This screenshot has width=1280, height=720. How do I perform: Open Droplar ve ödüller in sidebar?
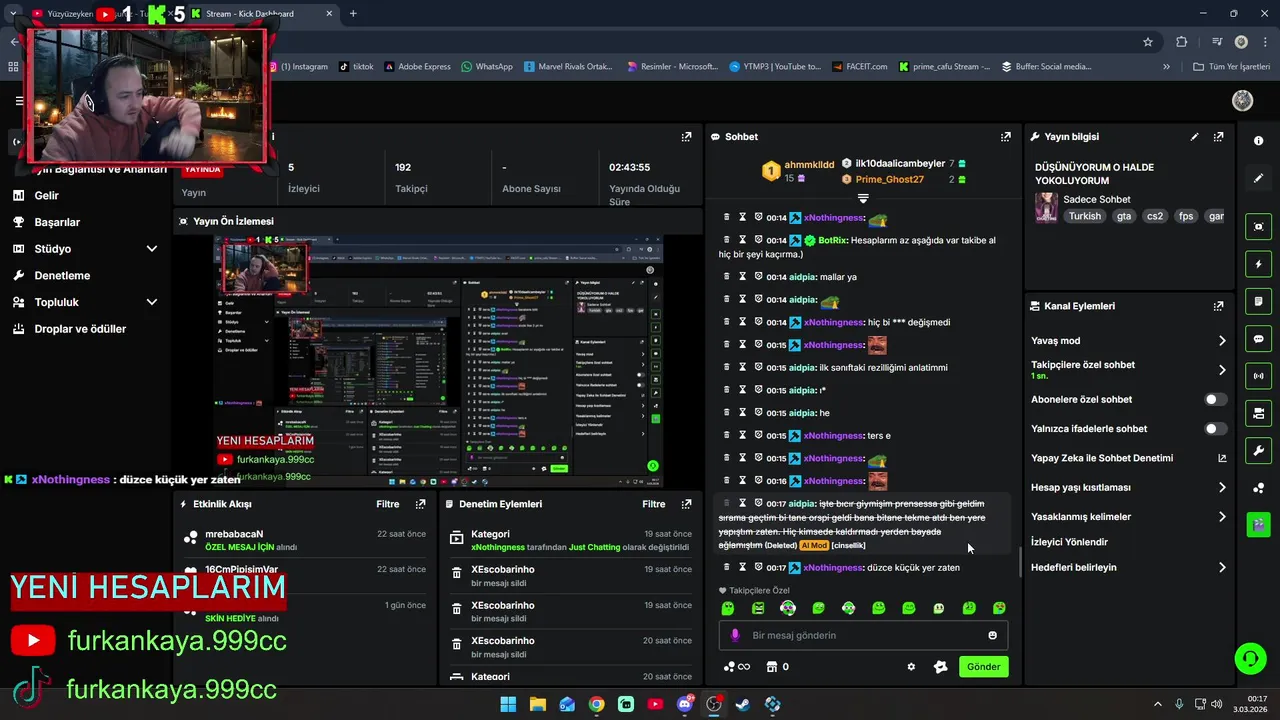pos(80,329)
